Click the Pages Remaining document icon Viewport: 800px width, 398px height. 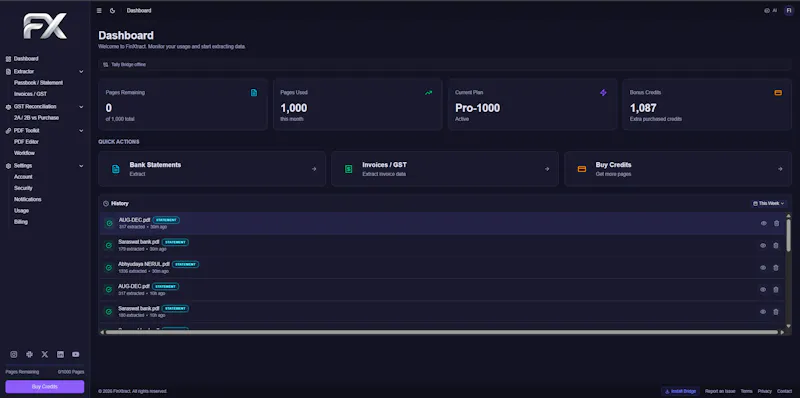pos(254,93)
